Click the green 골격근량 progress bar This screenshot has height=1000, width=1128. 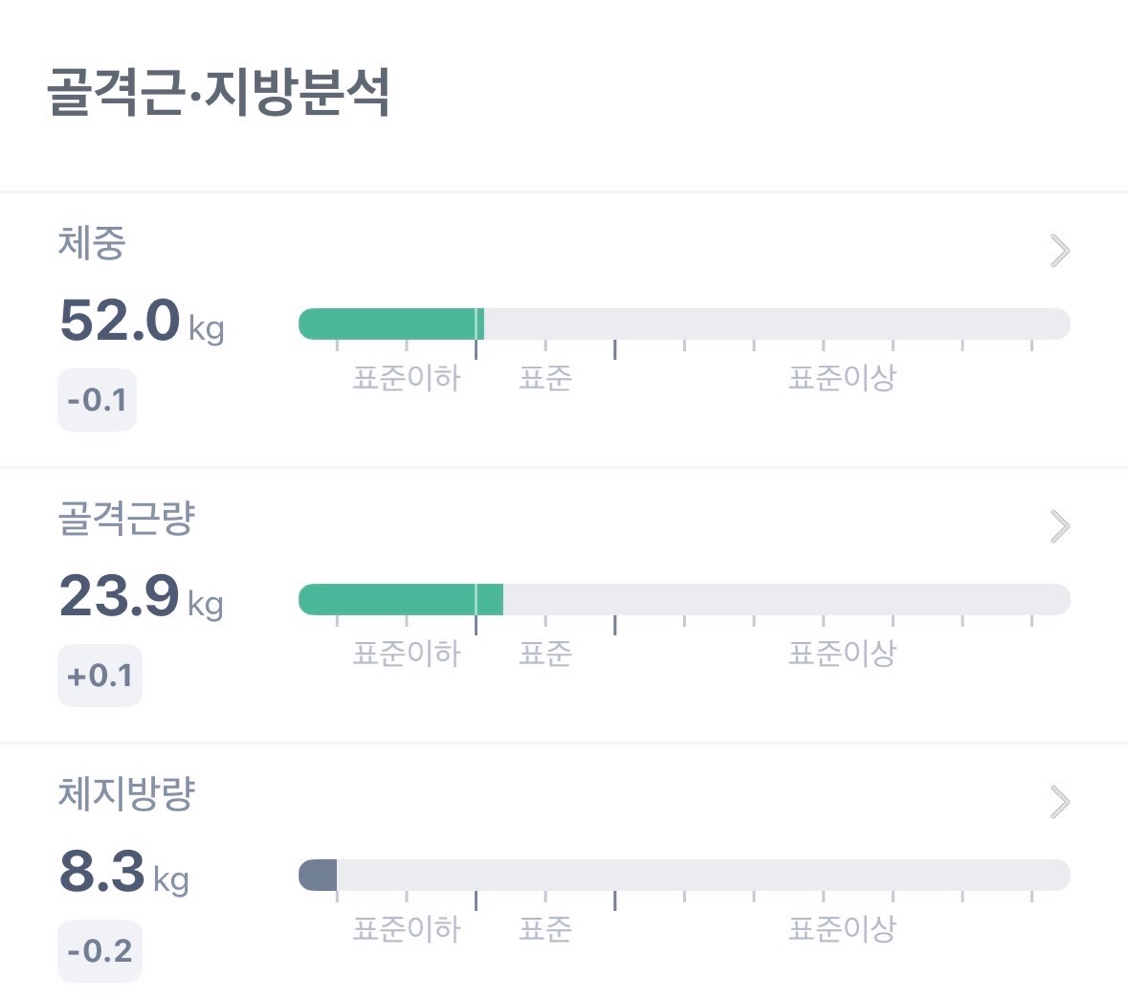[684, 599]
